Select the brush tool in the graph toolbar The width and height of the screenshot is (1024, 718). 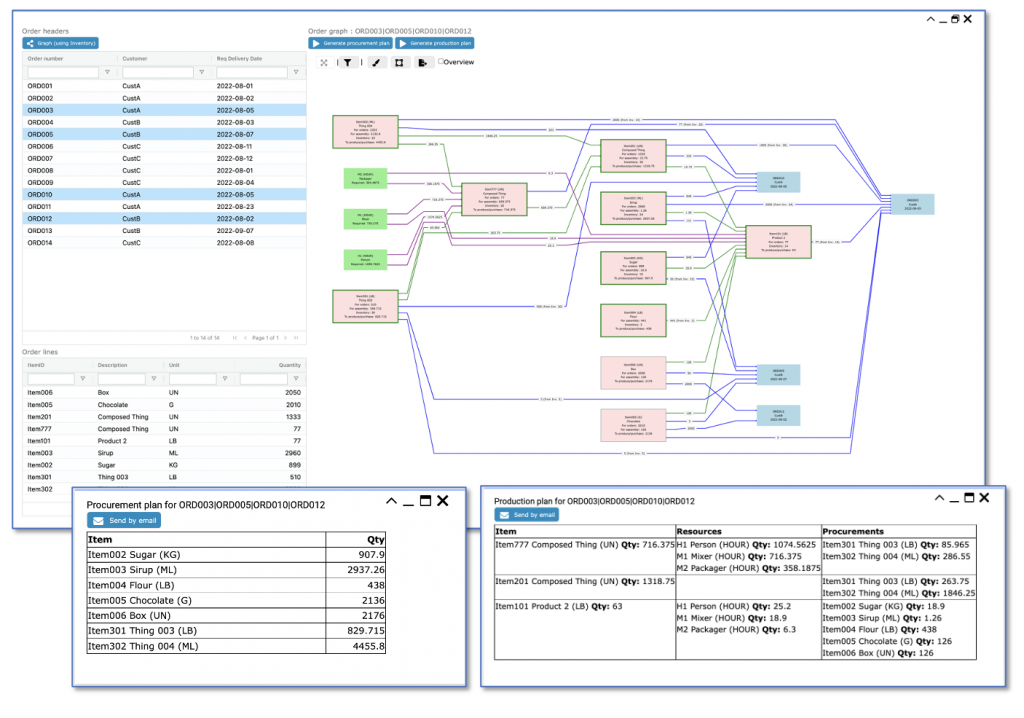[376, 62]
